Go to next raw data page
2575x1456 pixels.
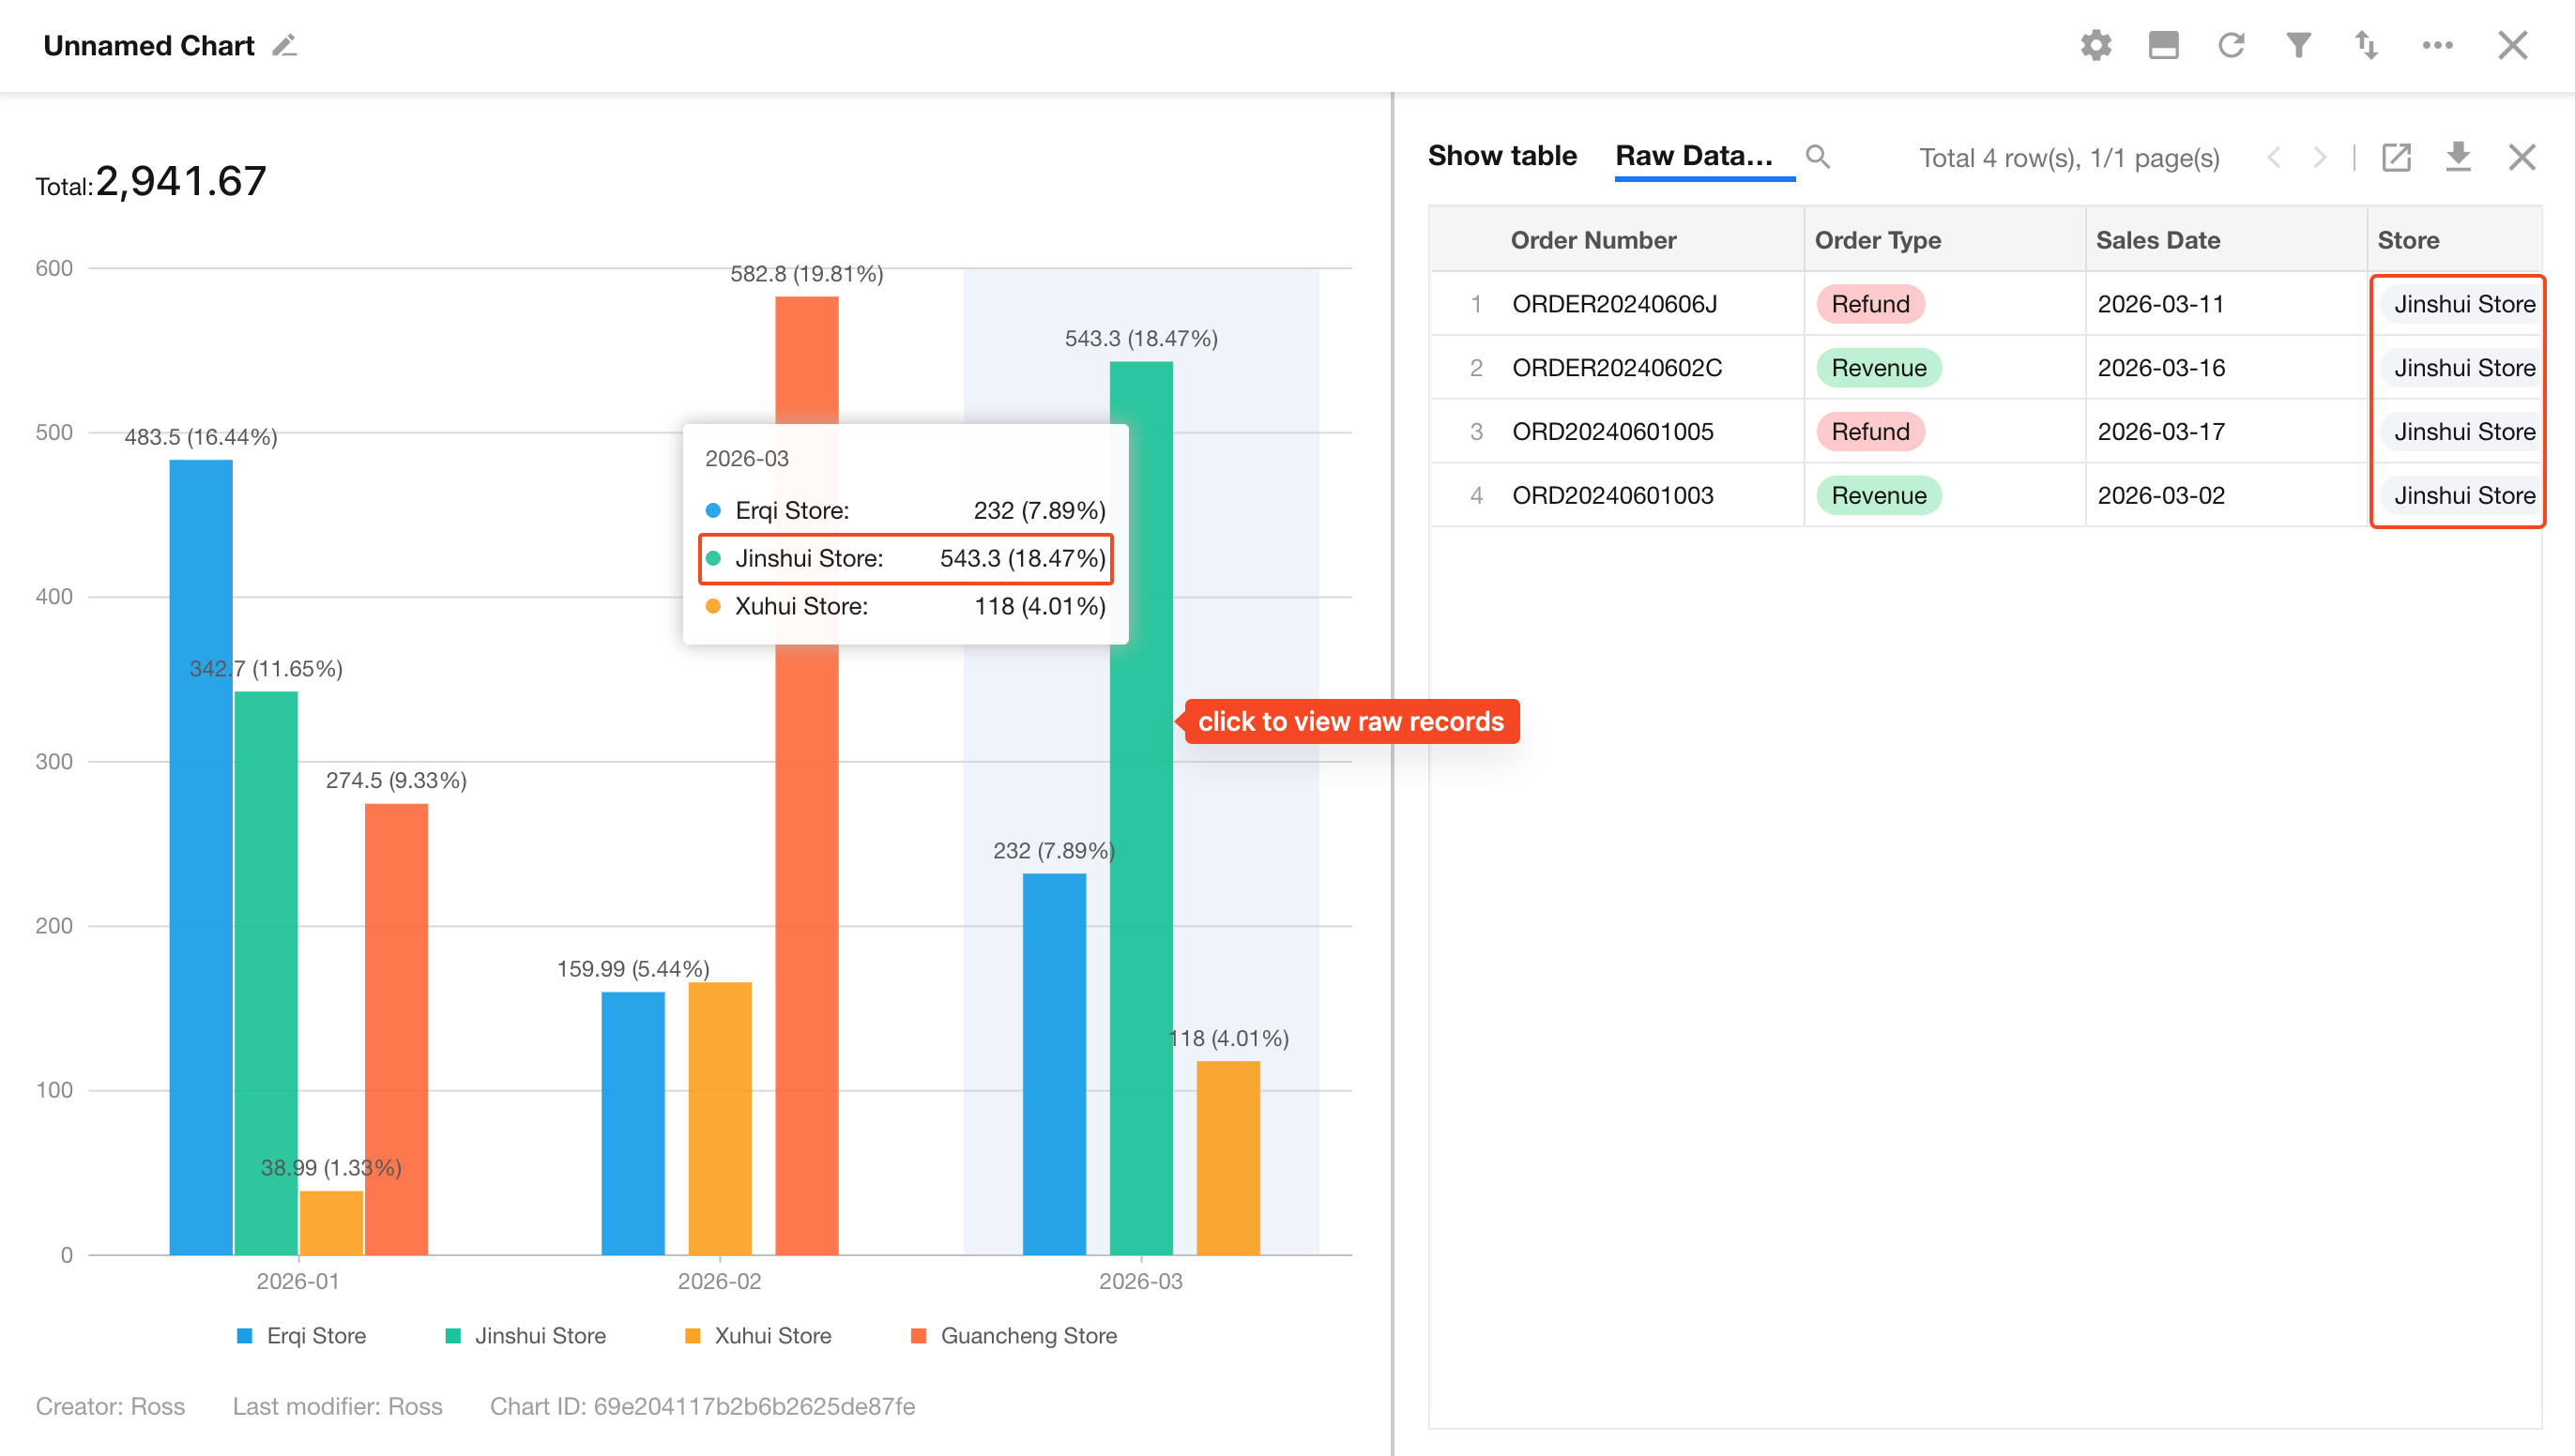[2319, 157]
